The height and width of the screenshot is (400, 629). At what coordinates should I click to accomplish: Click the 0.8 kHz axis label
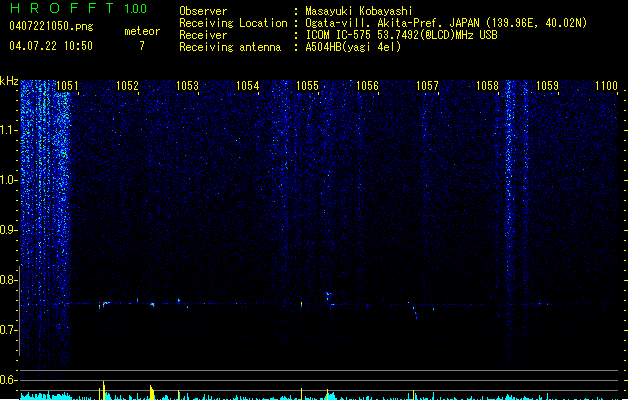point(8,280)
